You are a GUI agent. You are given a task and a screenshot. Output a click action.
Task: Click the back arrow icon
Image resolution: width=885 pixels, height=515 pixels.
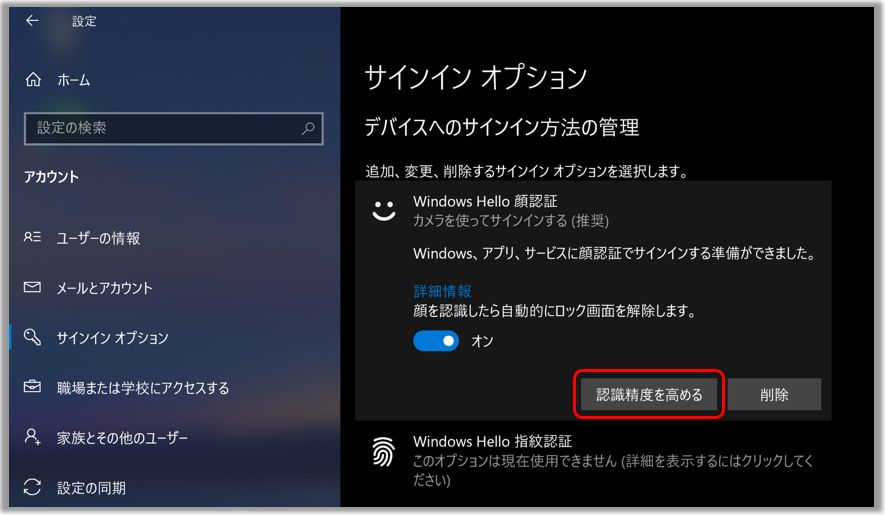pyautogui.click(x=33, y=20)
